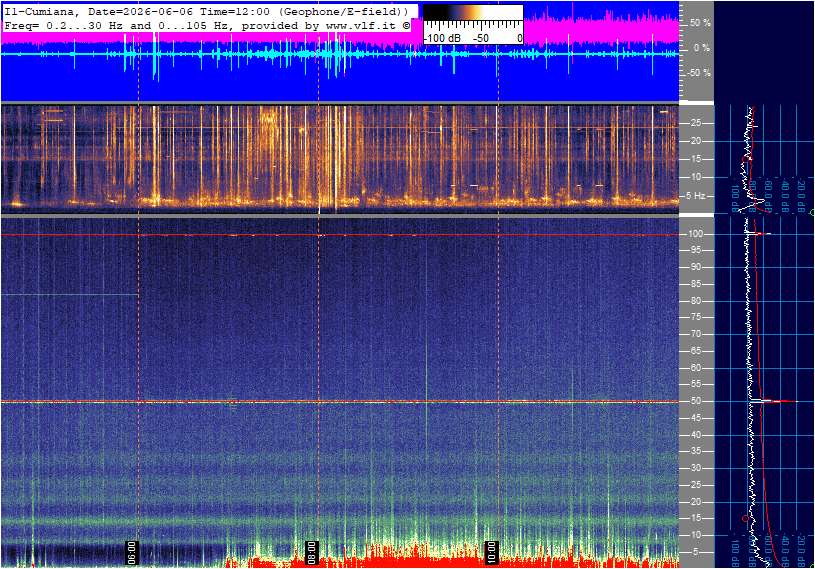Click the 90 tick on the lower frequency axis

coord(695,267)
